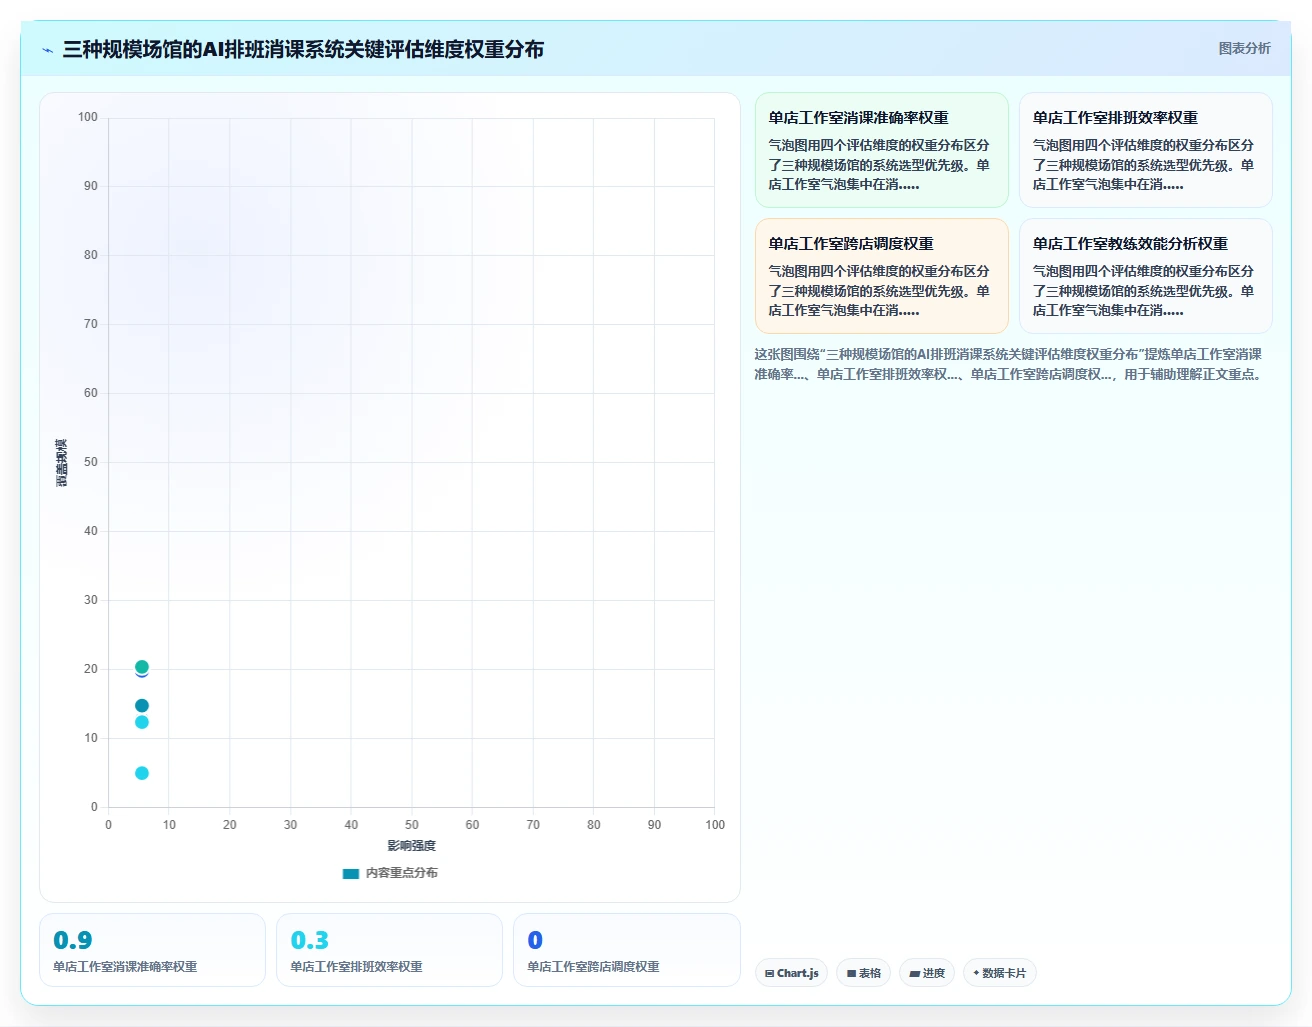The height and width of the screenshot is (1027, 1312).
Task: Click the lowest cyan bubble near 5
Action: 142,773
